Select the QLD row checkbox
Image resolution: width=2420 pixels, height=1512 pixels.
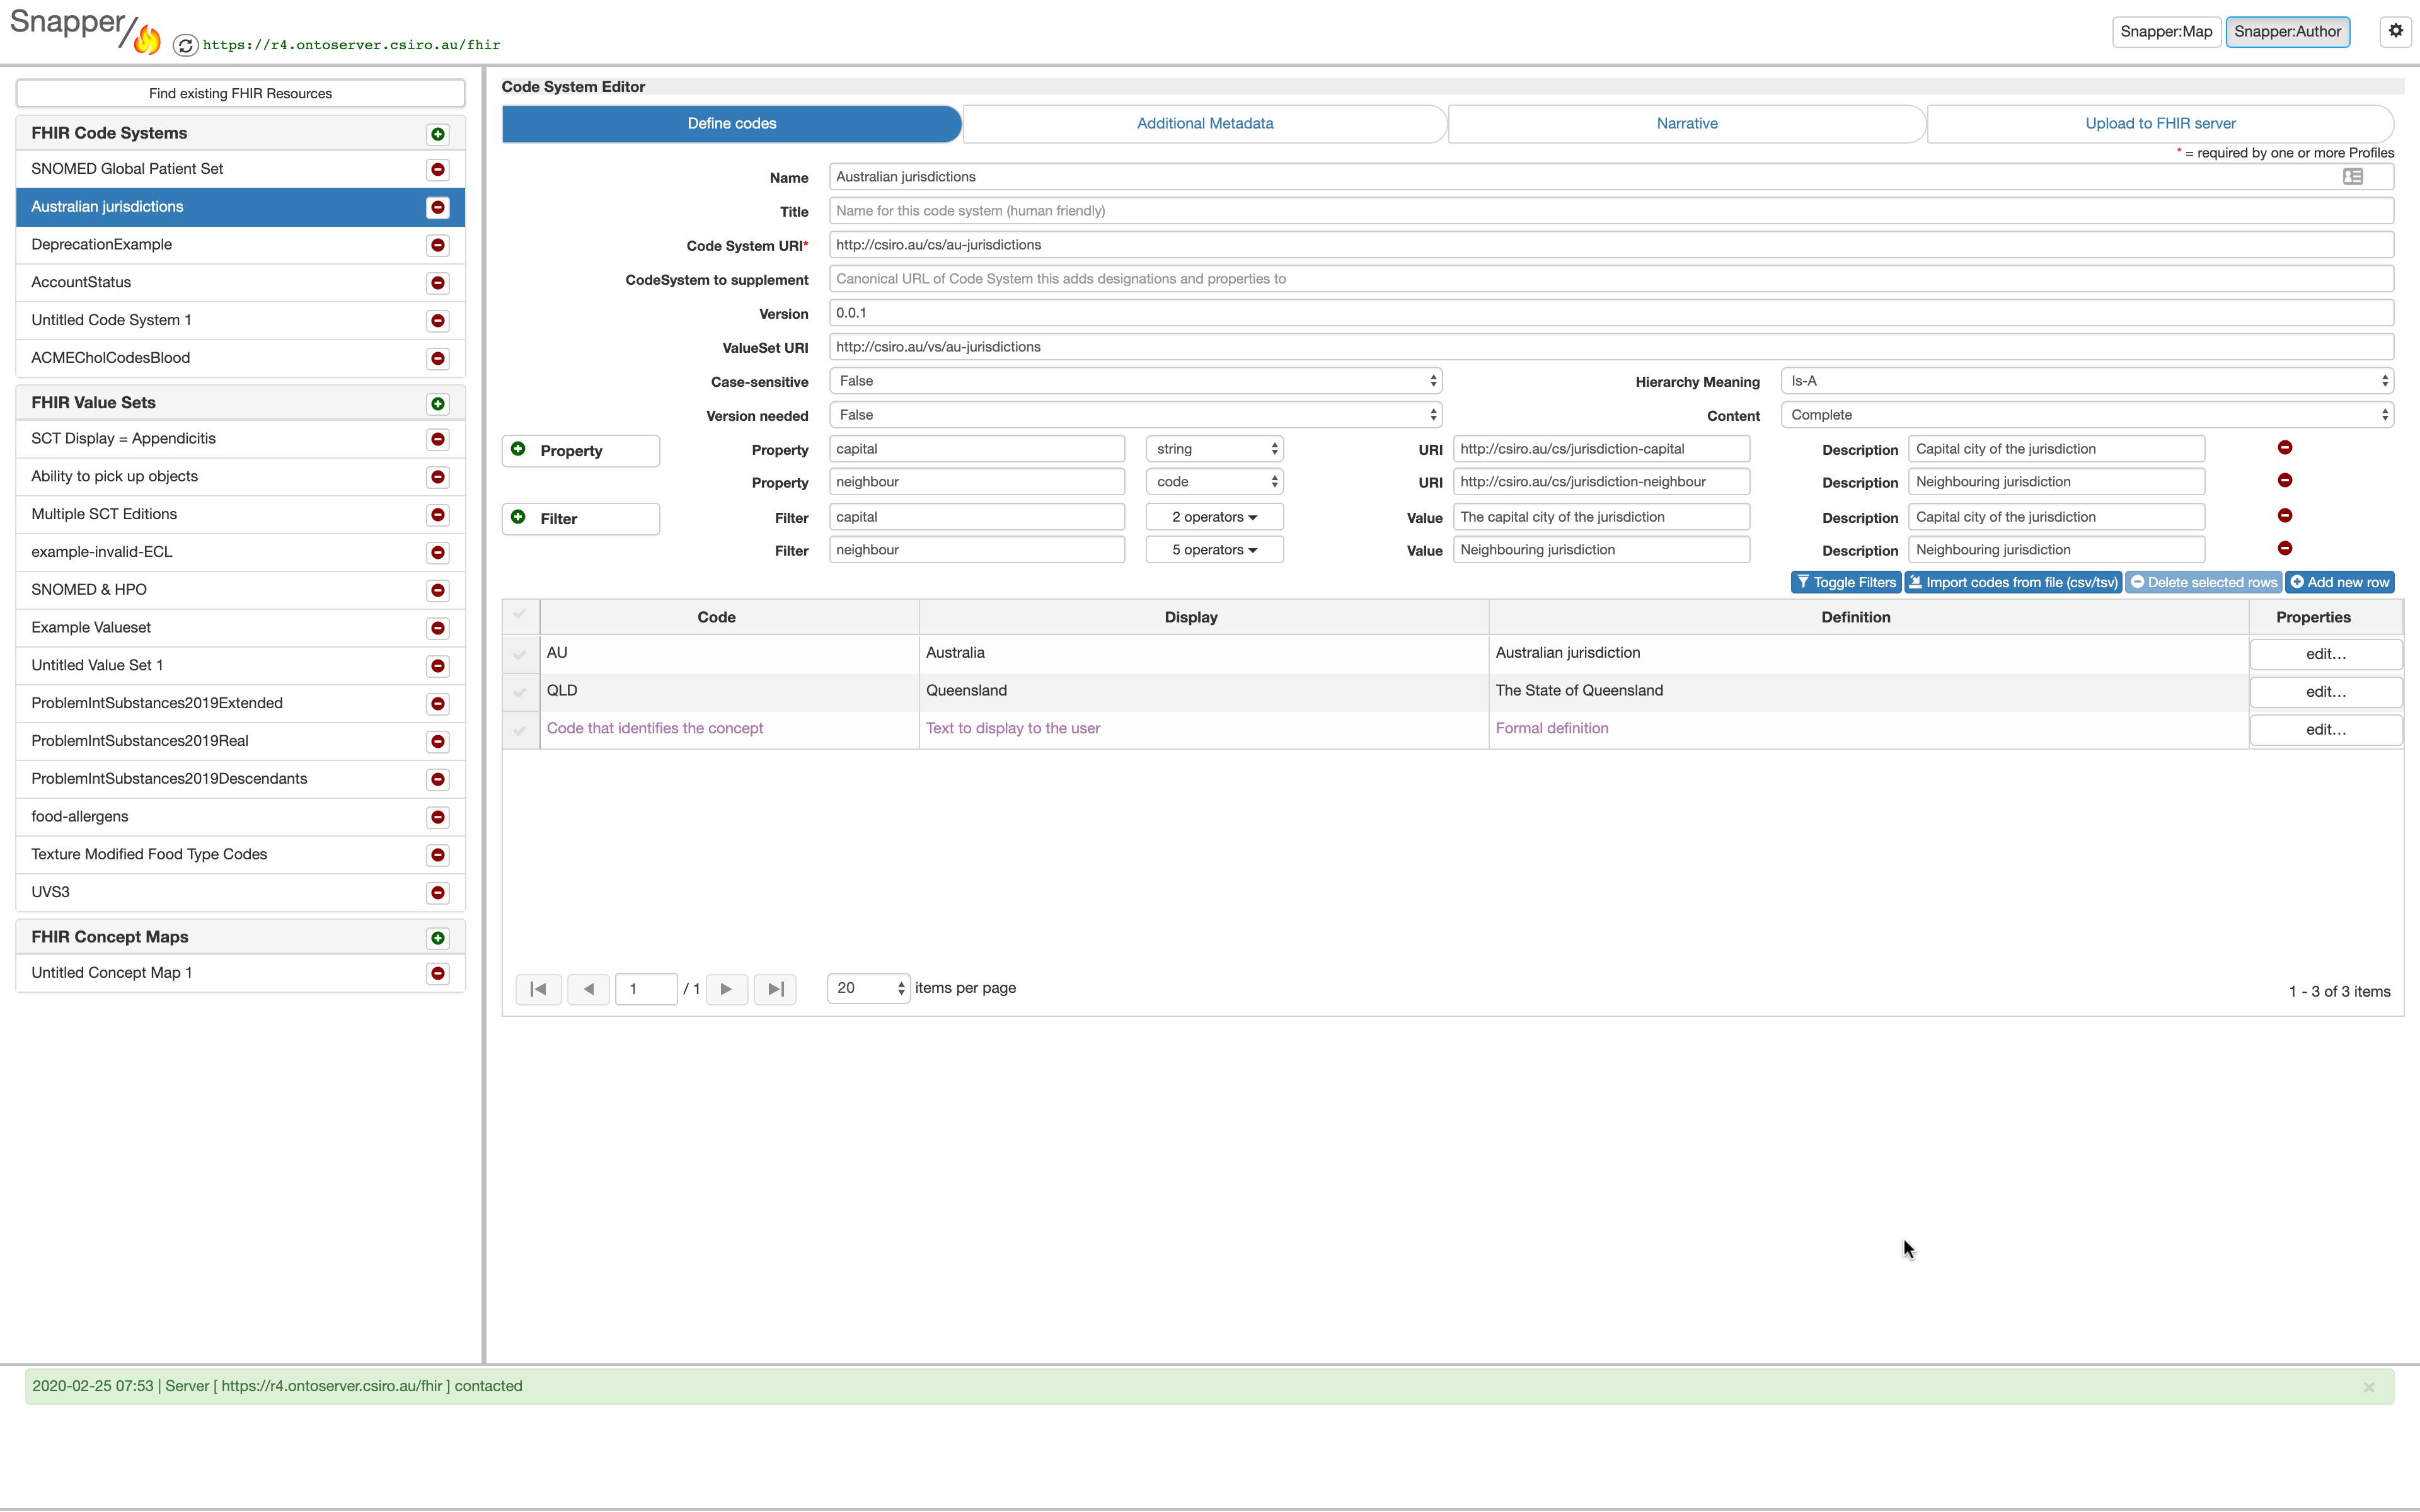pos(520,692)
